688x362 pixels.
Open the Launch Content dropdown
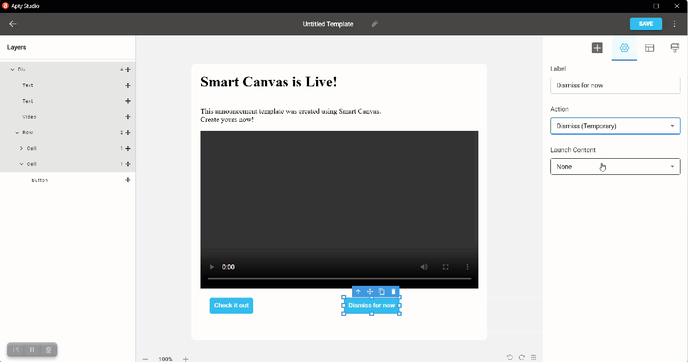(615, 167)
